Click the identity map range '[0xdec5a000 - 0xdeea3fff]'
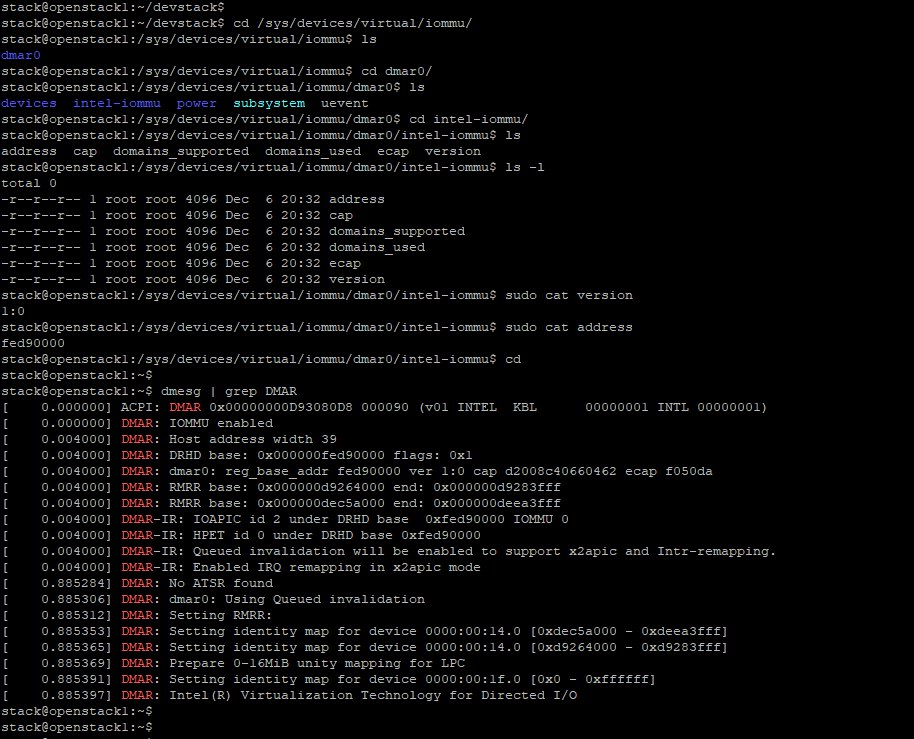 [629, 631]
